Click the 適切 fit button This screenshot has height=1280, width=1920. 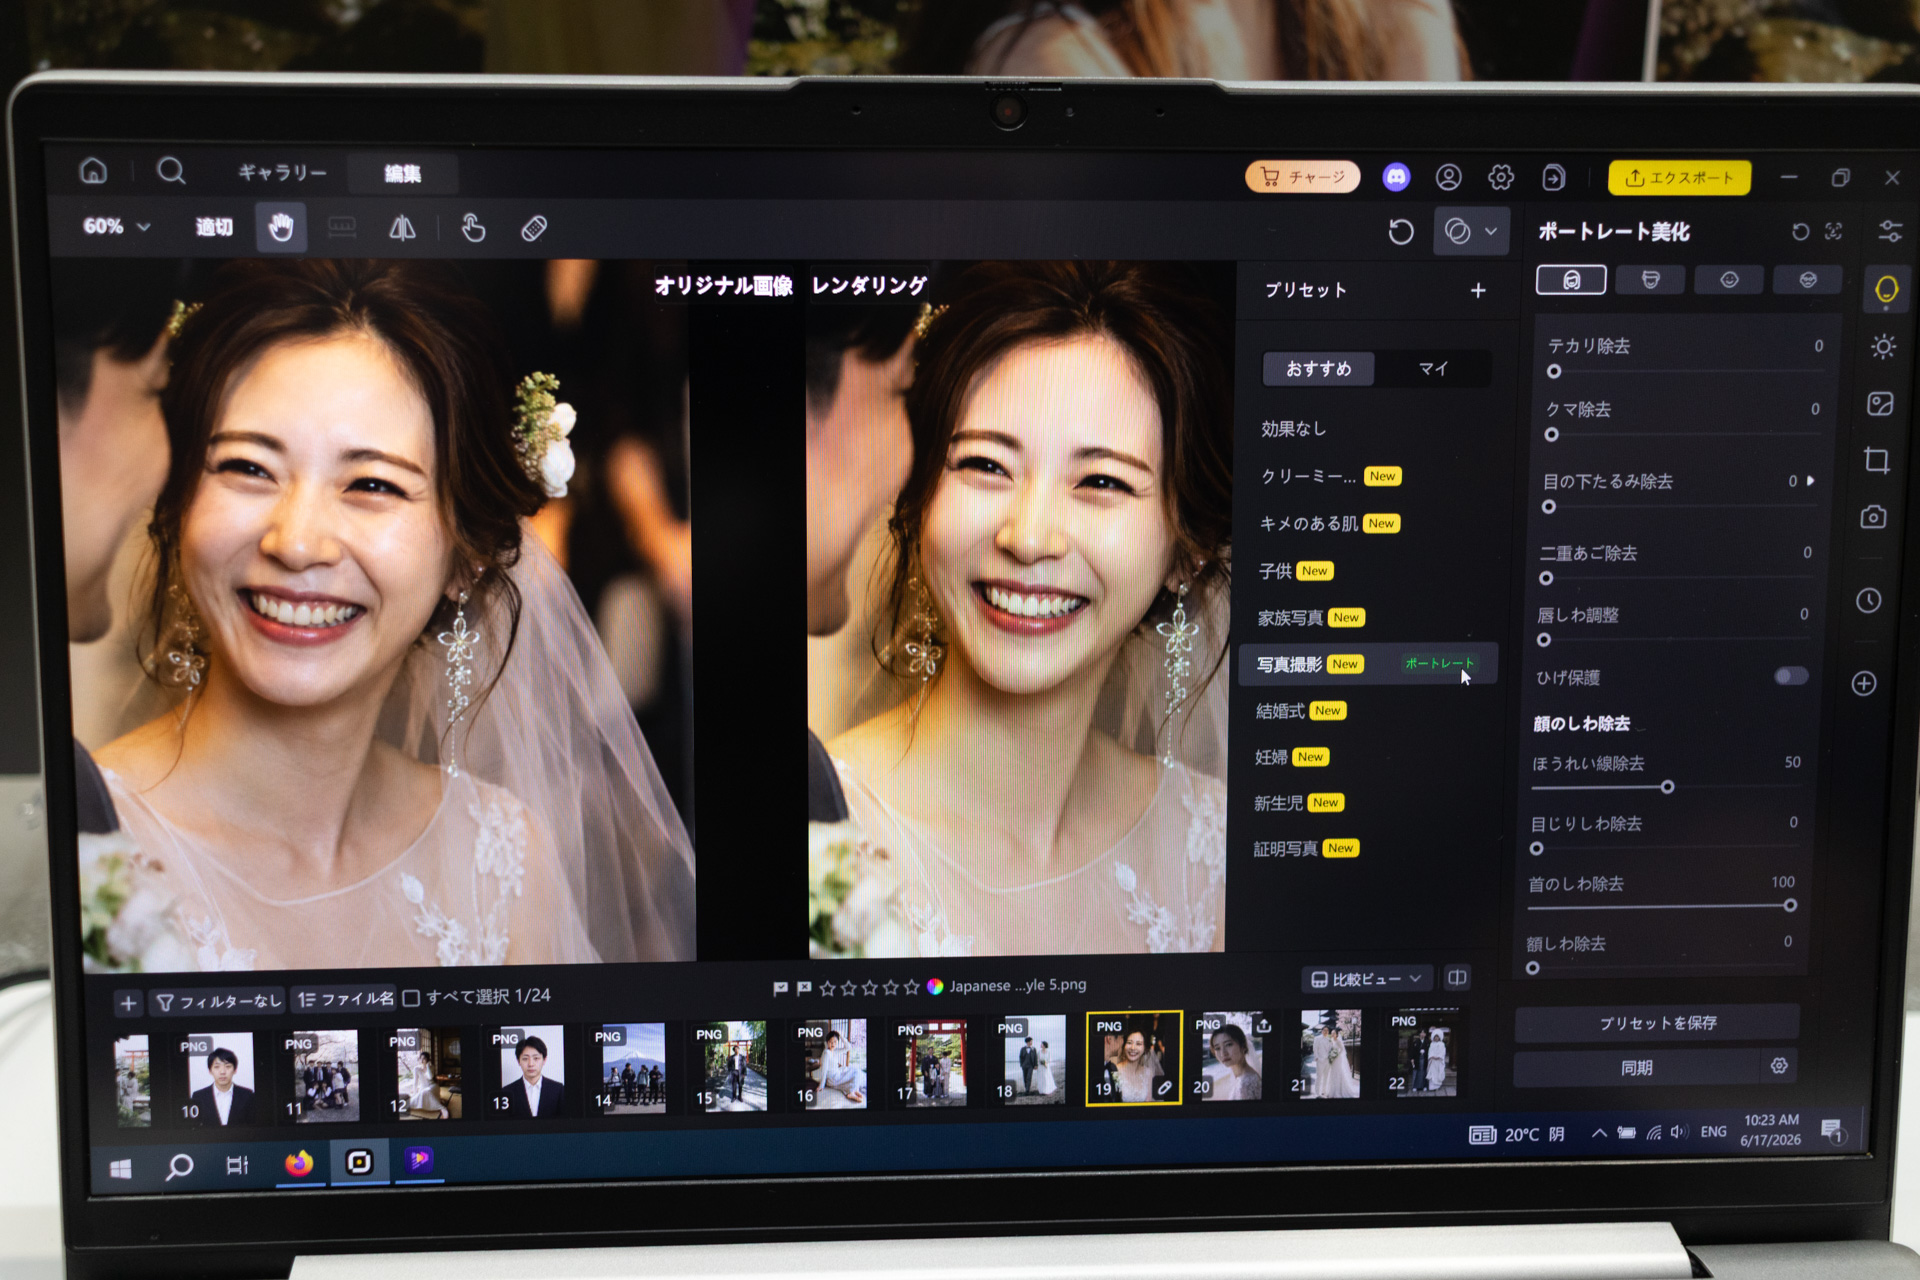pos(214,228)
